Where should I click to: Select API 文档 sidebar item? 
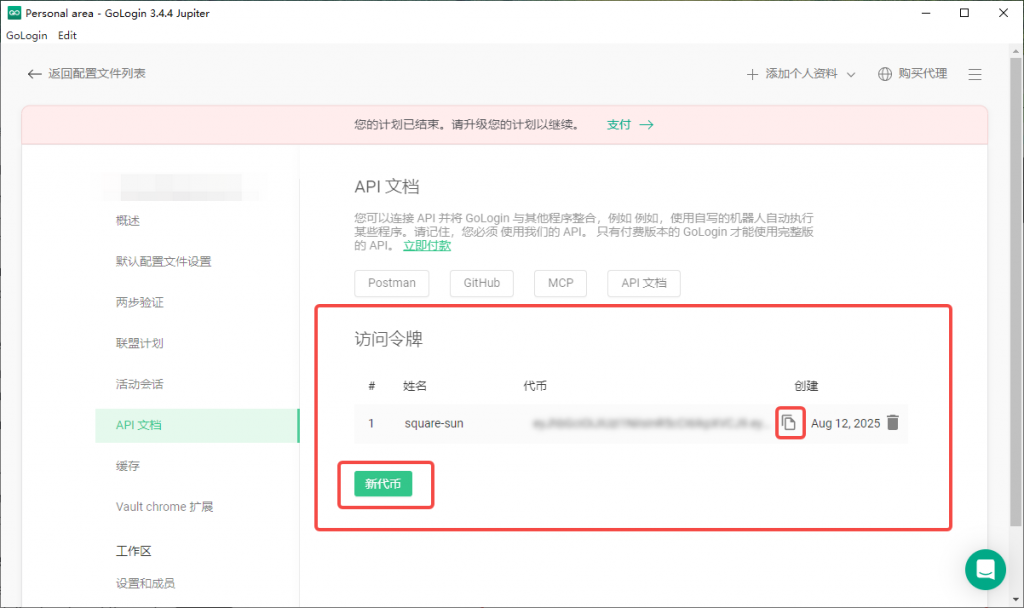pyautogui.click(x=197, y=425)
